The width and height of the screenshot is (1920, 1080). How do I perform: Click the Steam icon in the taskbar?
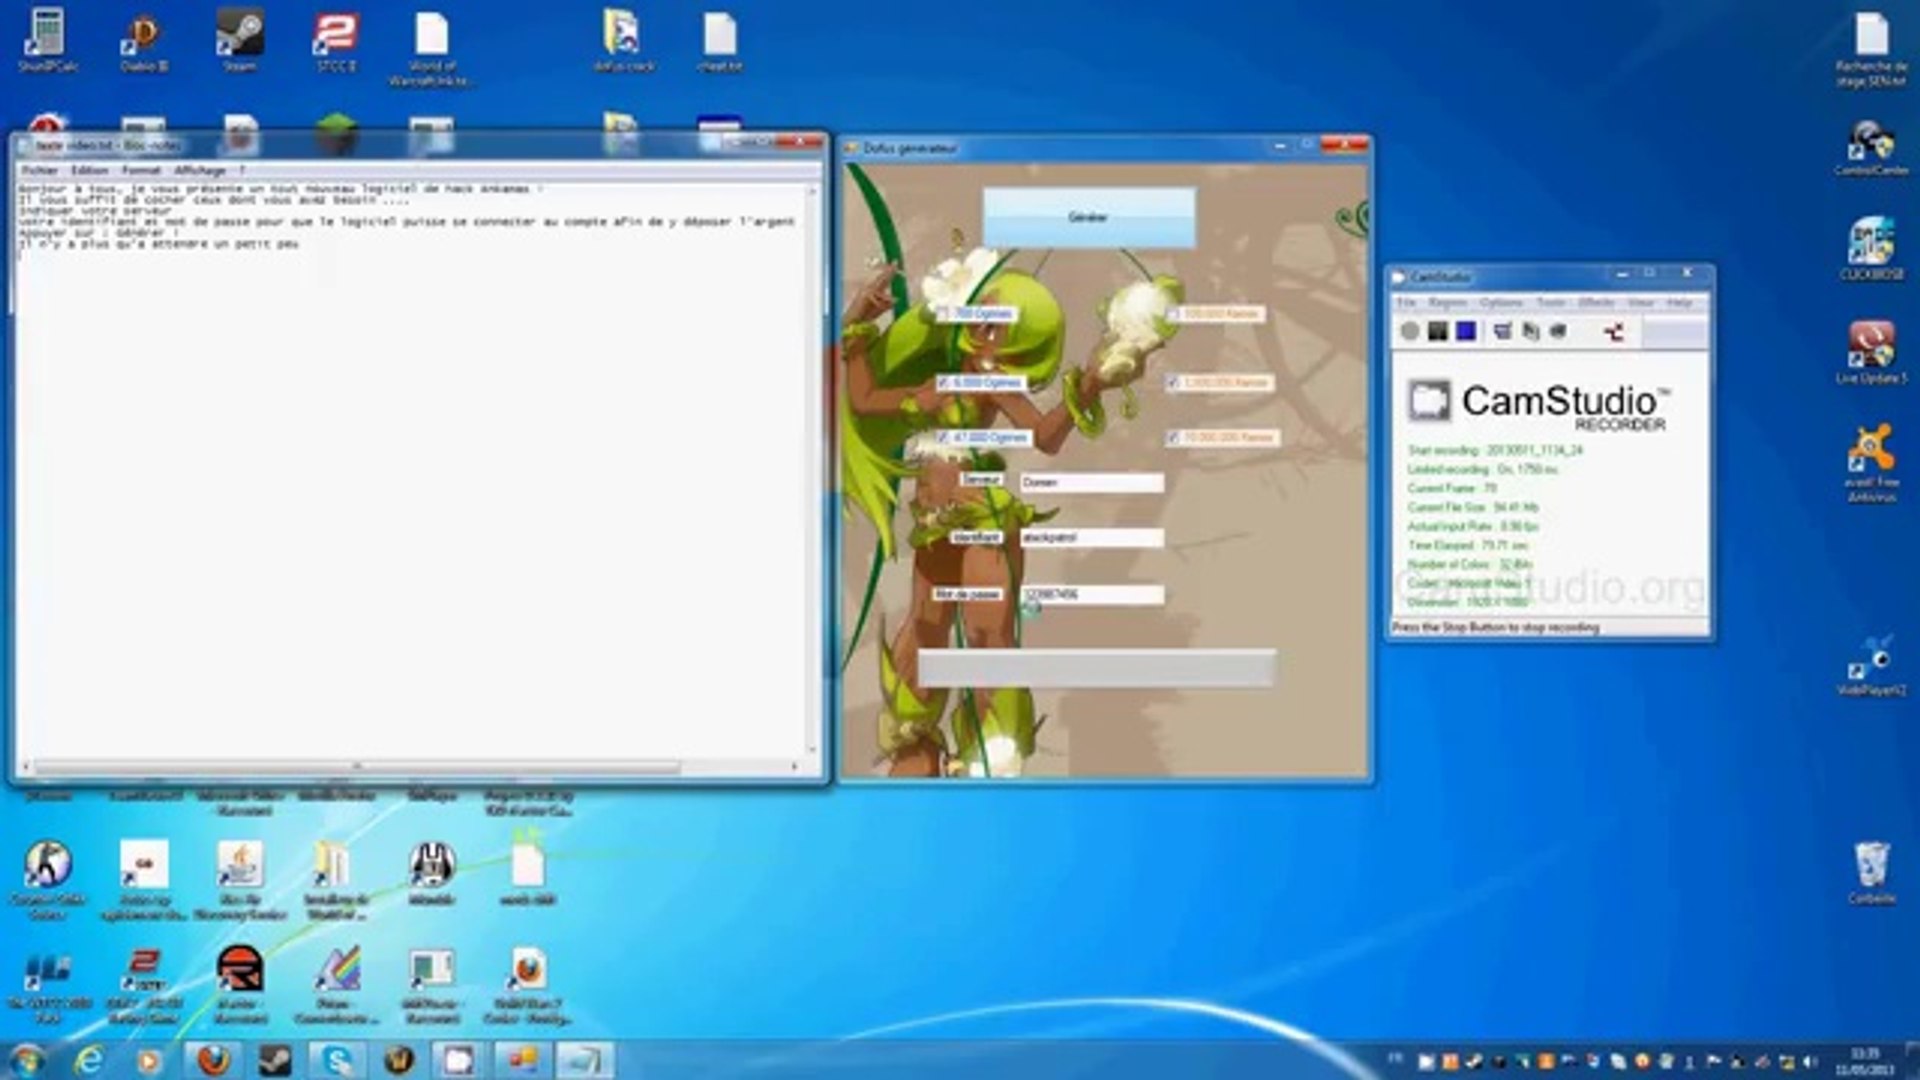click(x=275, y=1060)
